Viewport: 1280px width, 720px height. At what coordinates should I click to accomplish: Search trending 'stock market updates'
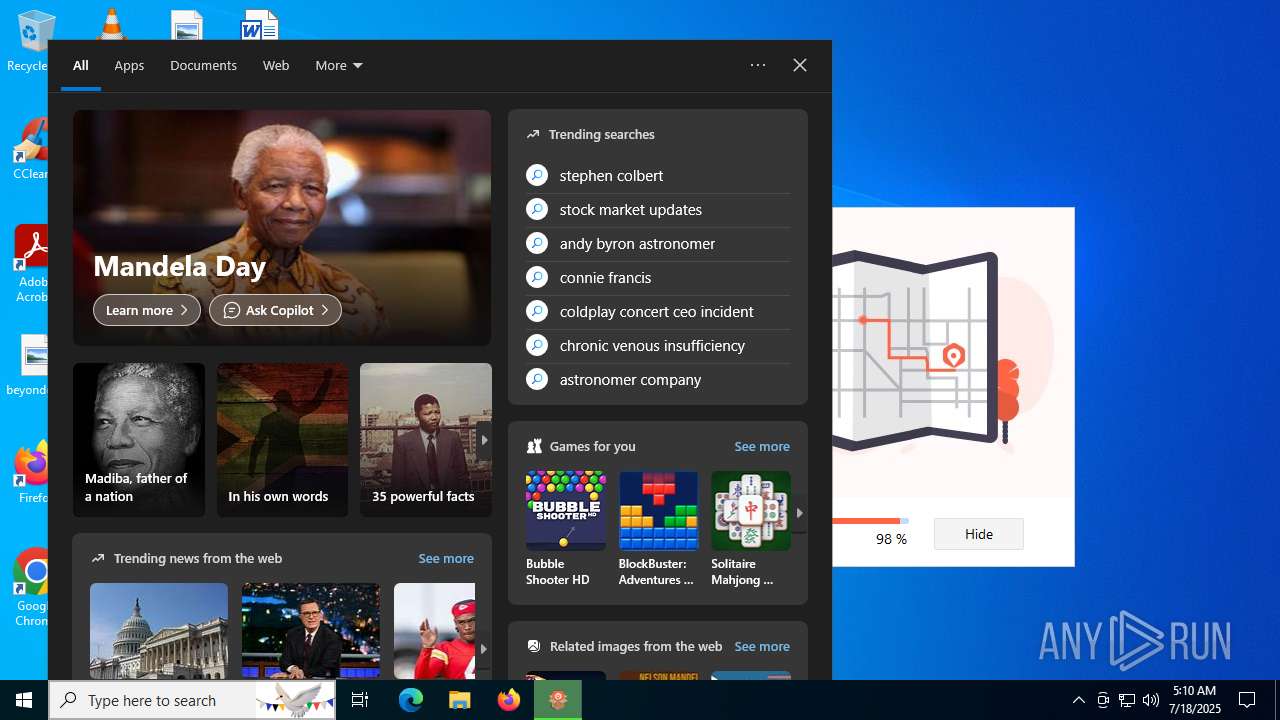(658, 210)
